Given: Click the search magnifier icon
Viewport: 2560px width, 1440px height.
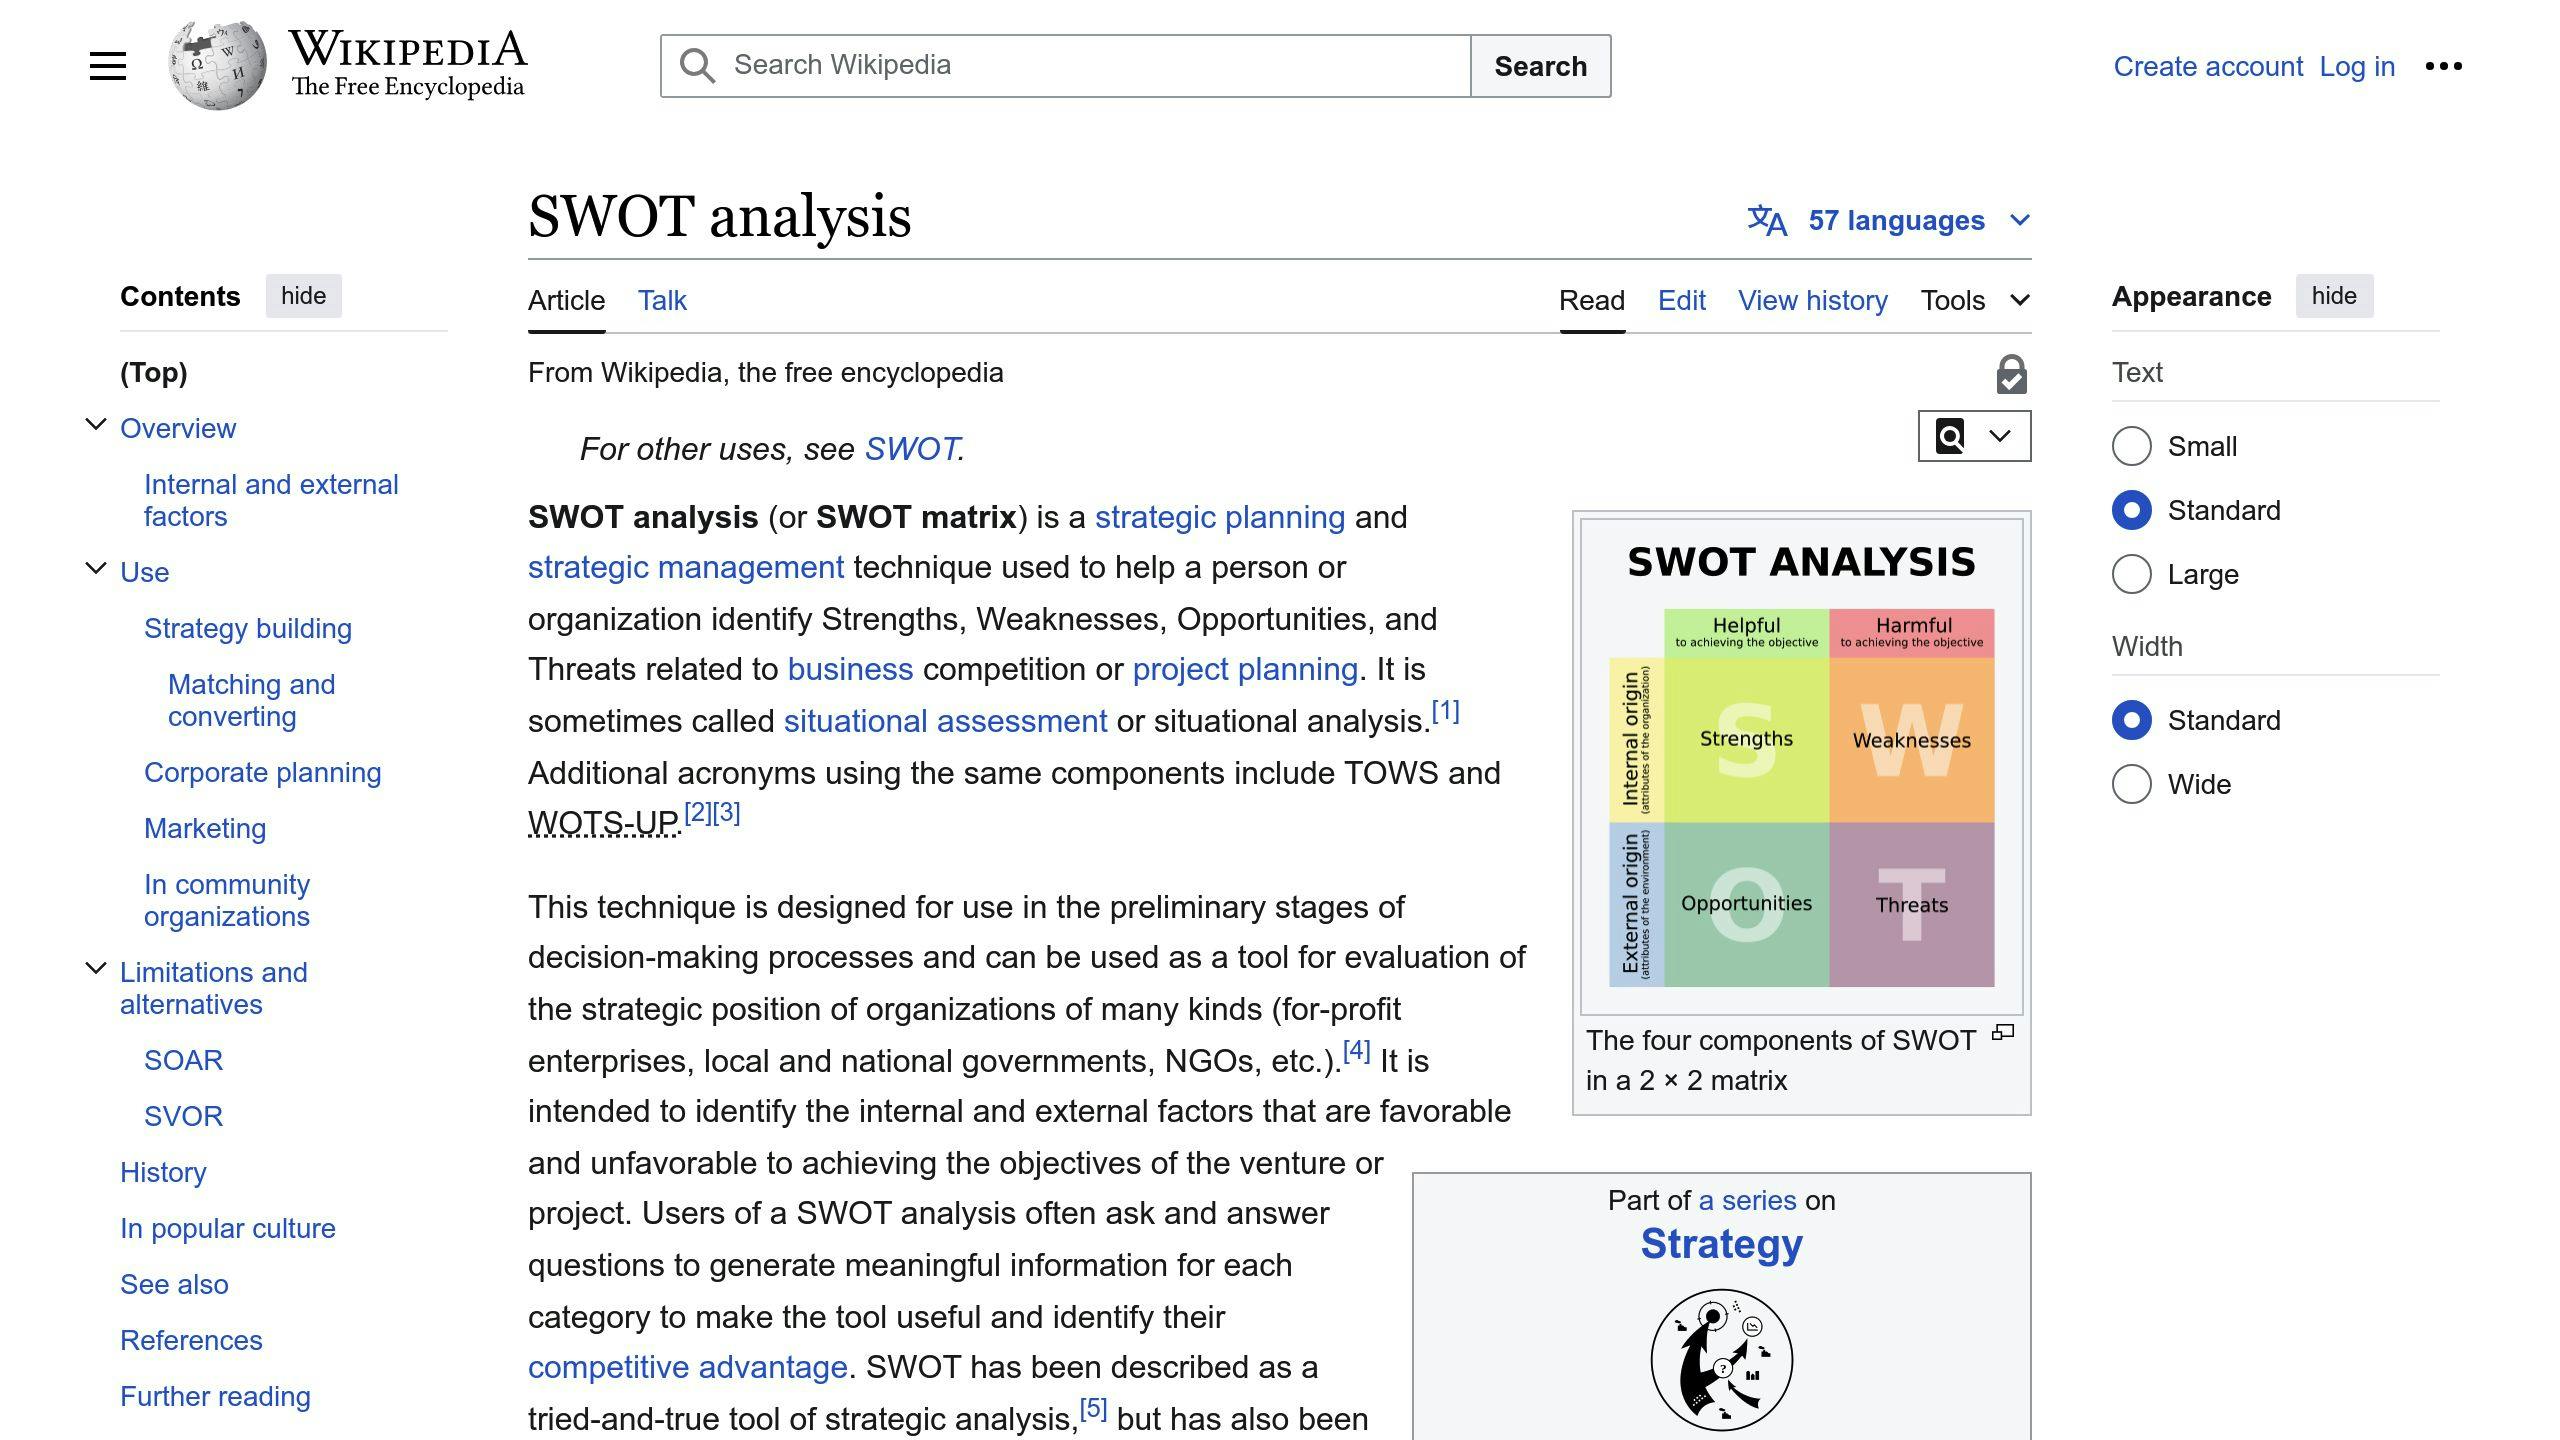Looking at the screenshot, I should (697, 66).
